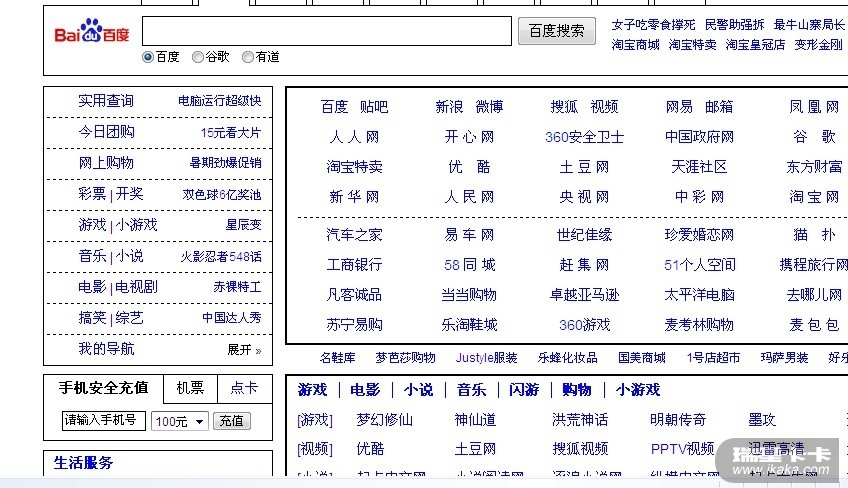
Task: Click the 充值 button
Action: (231, 421)
